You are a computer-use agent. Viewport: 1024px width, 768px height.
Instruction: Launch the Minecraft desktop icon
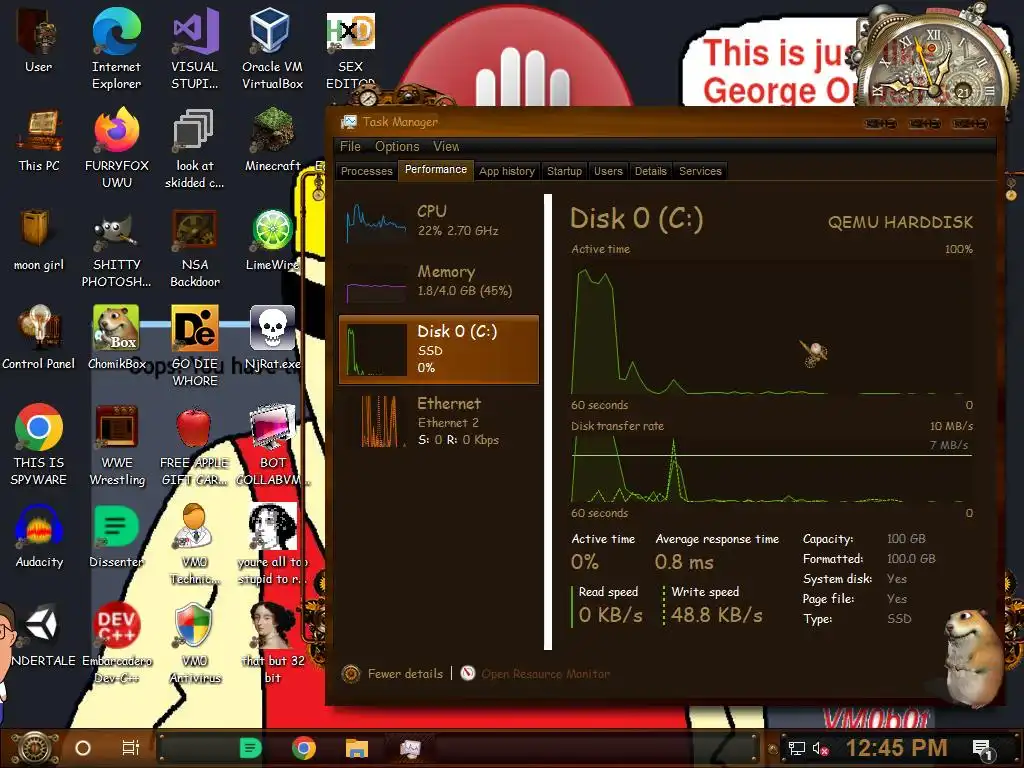click(x=272, y=140)
